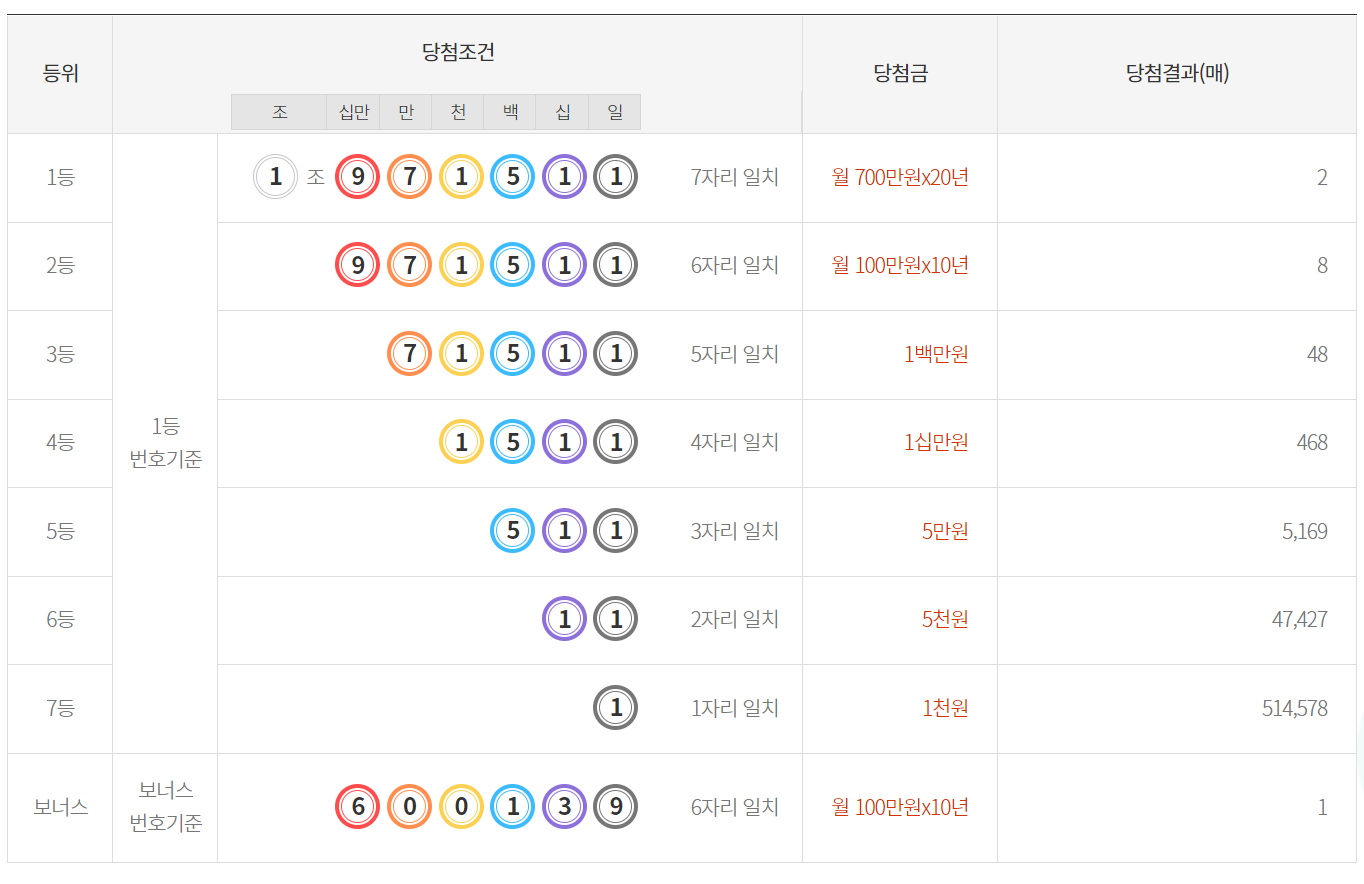Click the 백 digit-position label
The width and height of the screenshot is (1364, 884).
click(x=510, y=112)
